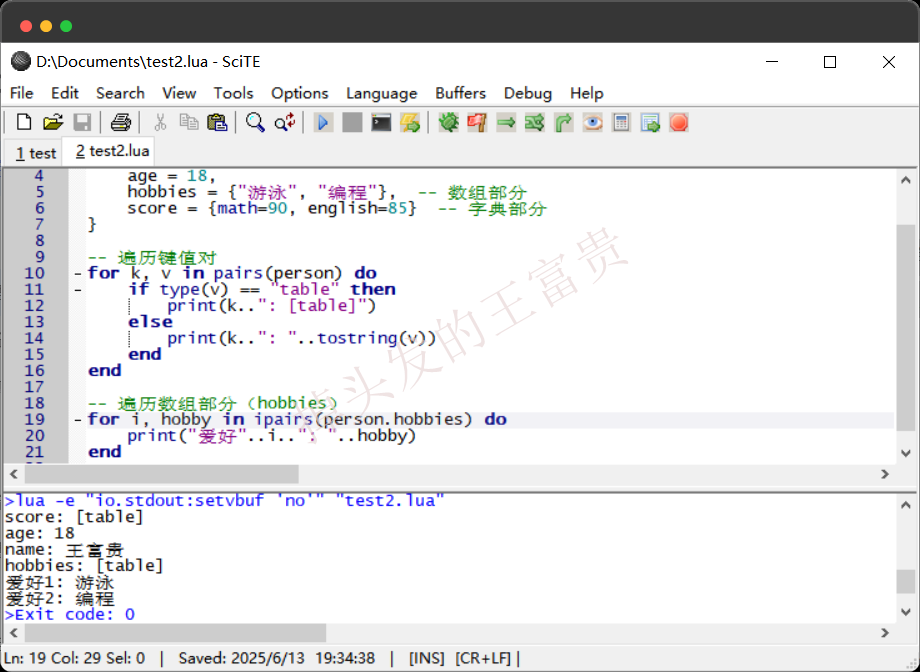
Task: Click the [INS] status bar indicator
Action: point(427,658)
